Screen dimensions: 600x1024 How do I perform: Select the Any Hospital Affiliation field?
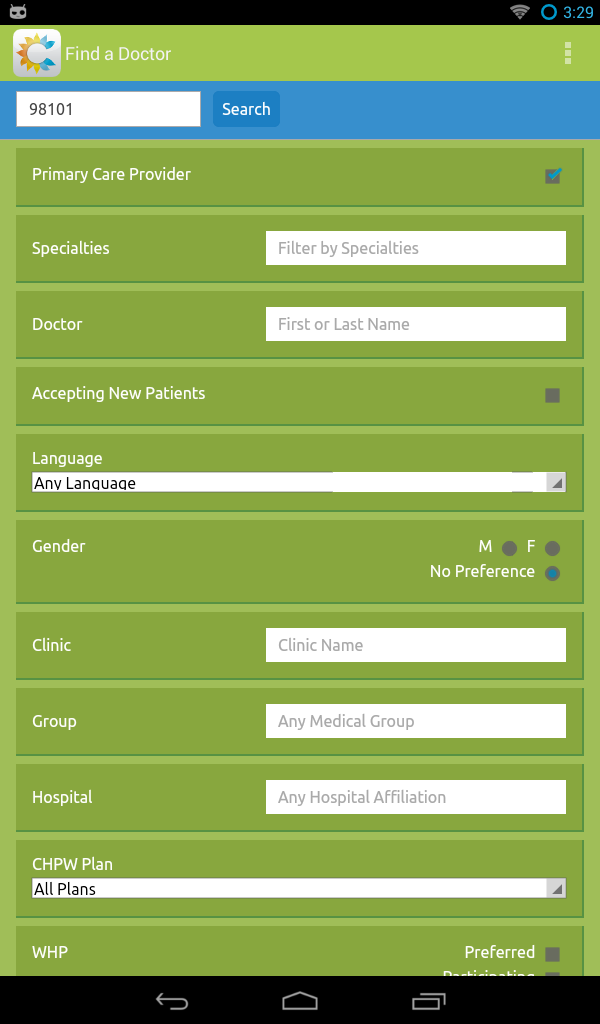click(415, 797)
